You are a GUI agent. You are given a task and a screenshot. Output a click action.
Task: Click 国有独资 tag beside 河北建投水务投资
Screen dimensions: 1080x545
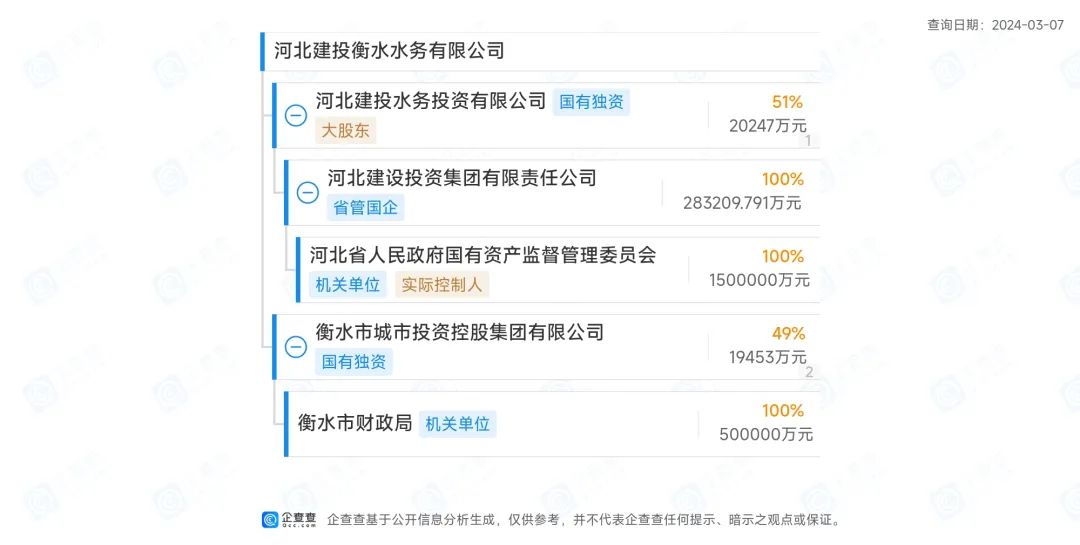click(x=591, y=102)
